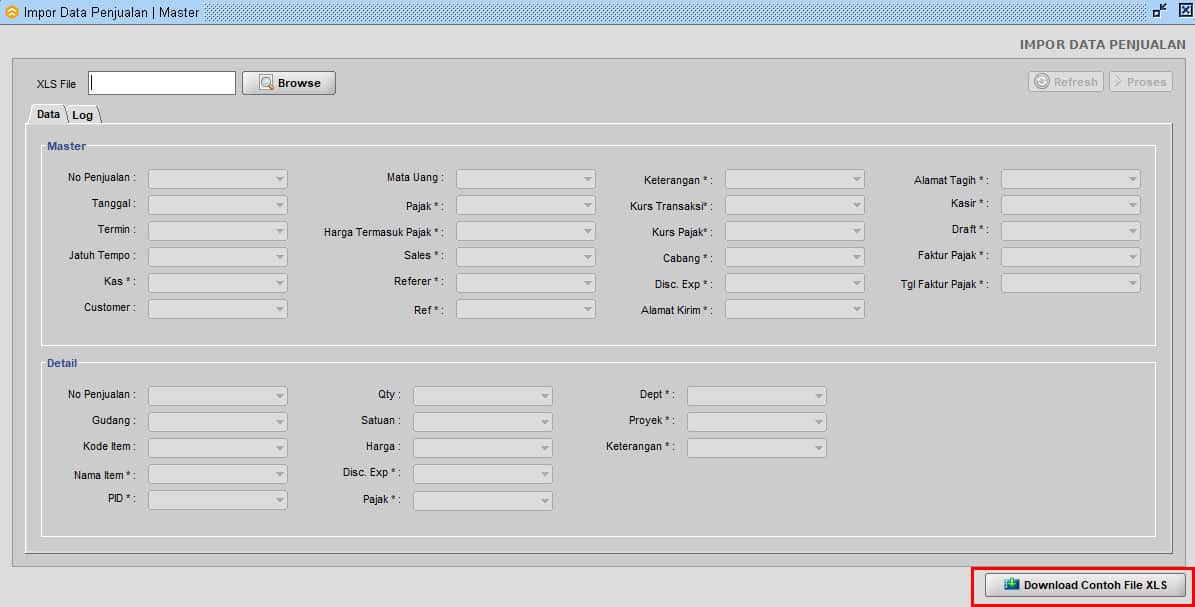Image resolution: width=1195 pixels, height=607 pixels.
Task: Open the Kode Item dropdown
Action: pos(217,448)
